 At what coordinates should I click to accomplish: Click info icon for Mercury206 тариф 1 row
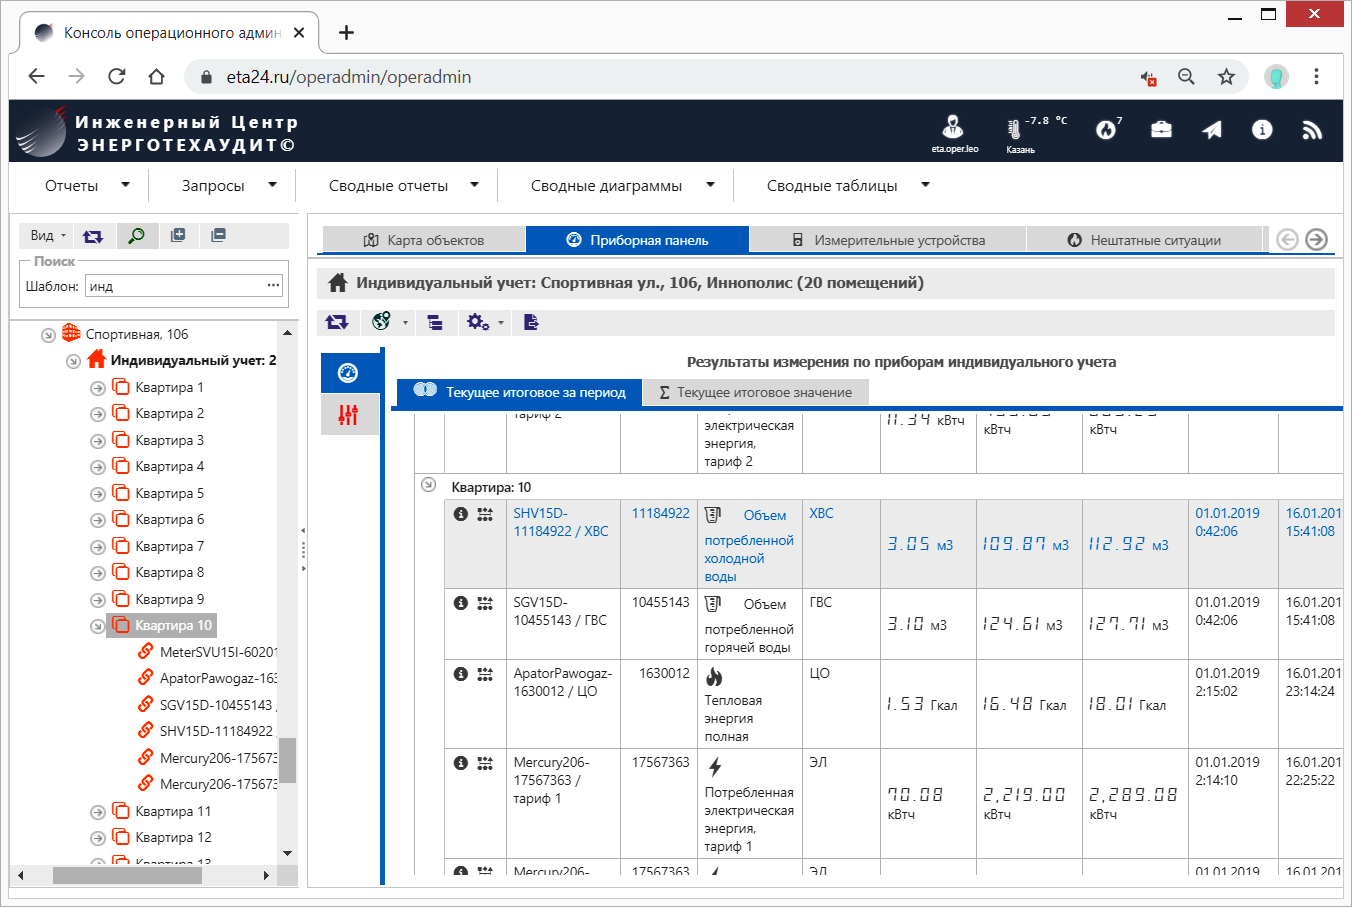[x=461, y=763]
